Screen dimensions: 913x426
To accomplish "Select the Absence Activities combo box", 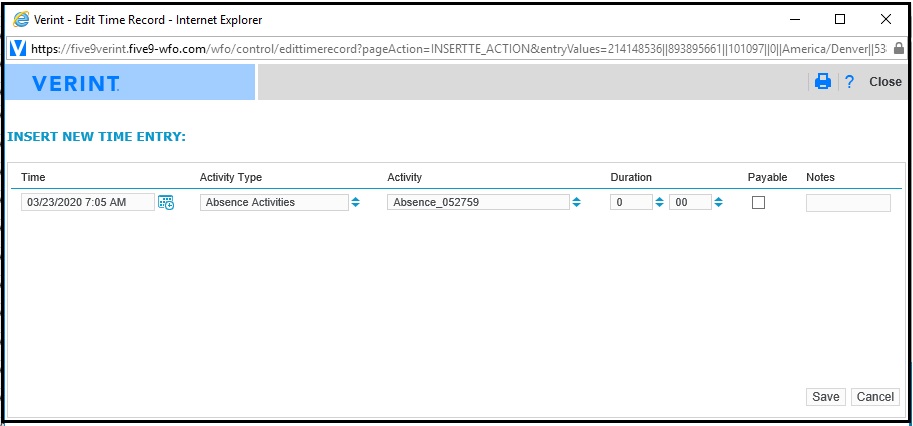I will pyautogui.click(x=274, y=203).
